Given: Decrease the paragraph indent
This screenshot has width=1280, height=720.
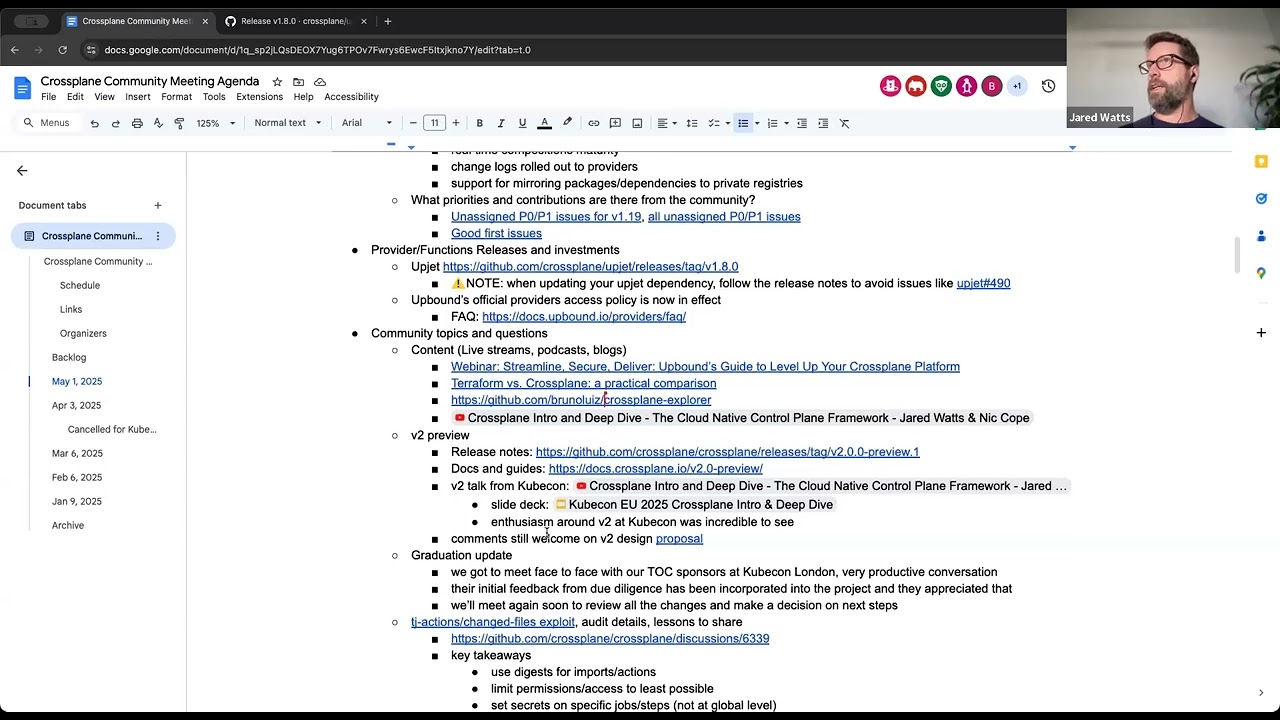Looking at the screenshot, I should coord(801,123).
